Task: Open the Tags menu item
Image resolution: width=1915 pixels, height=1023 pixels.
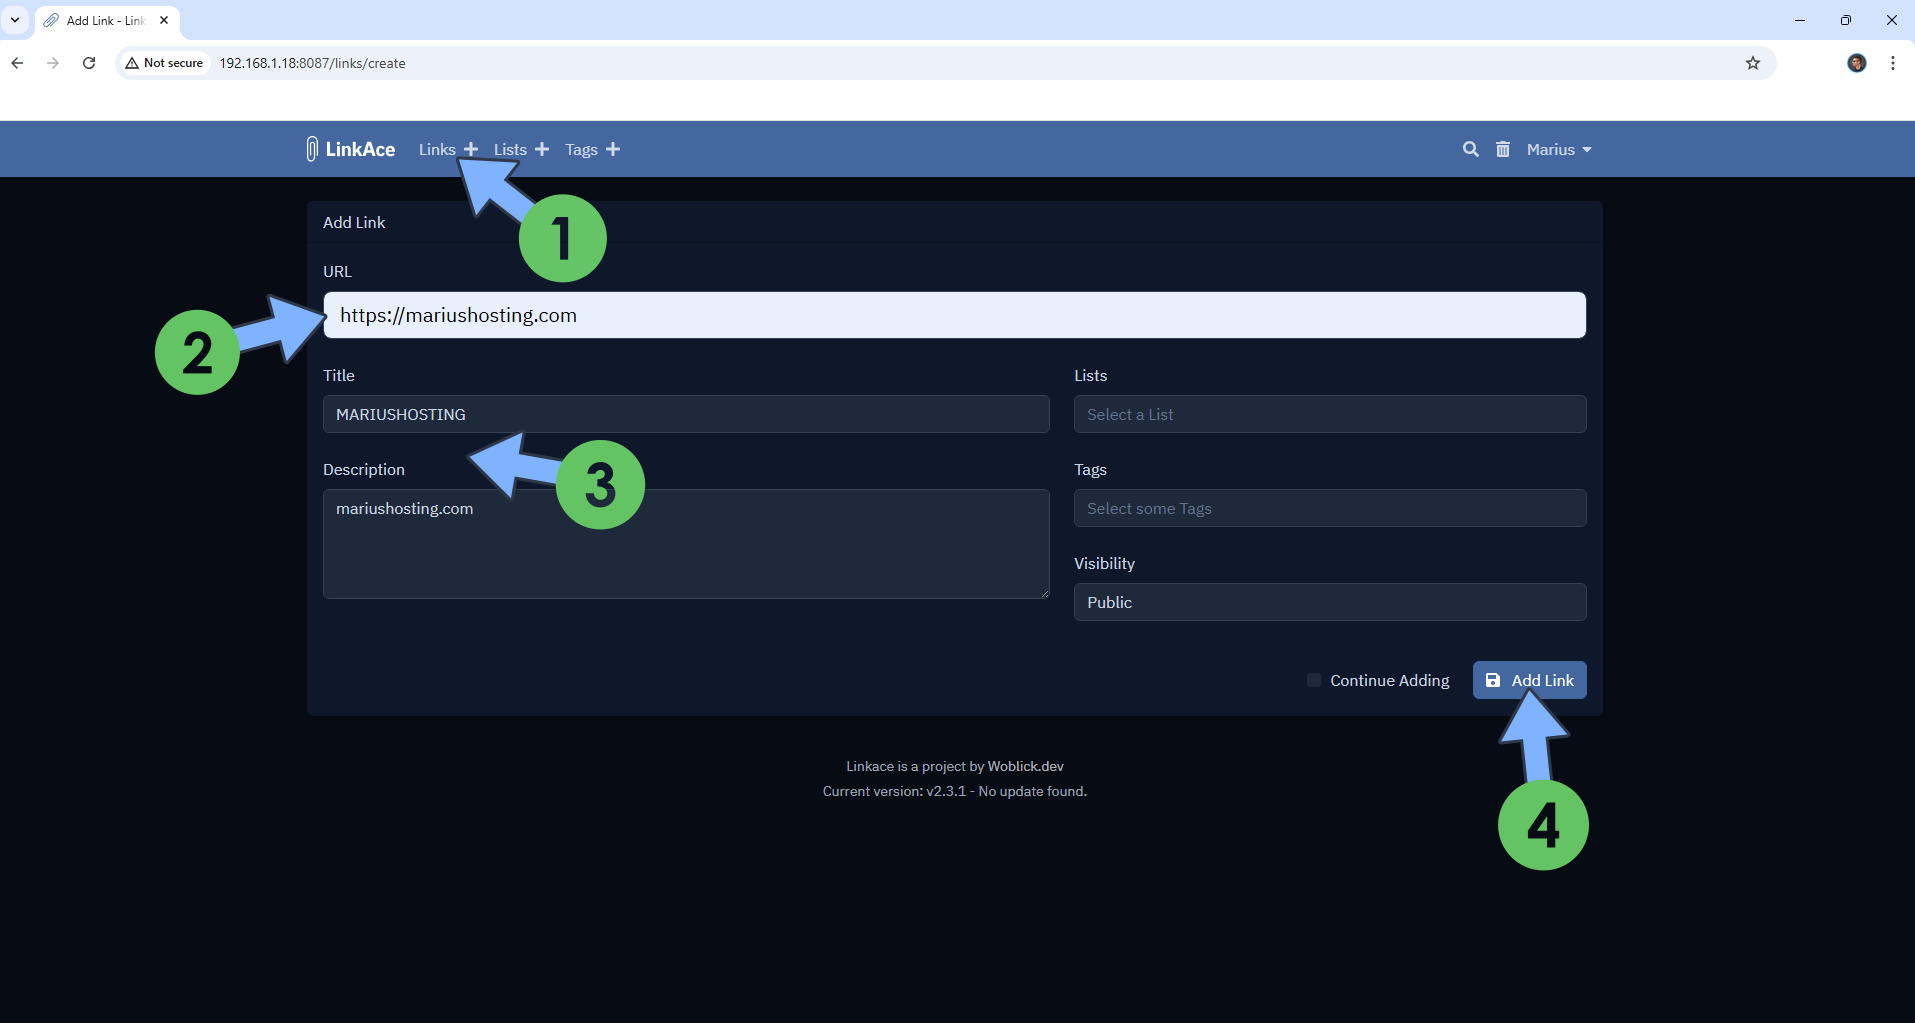Action: (581, 149)
